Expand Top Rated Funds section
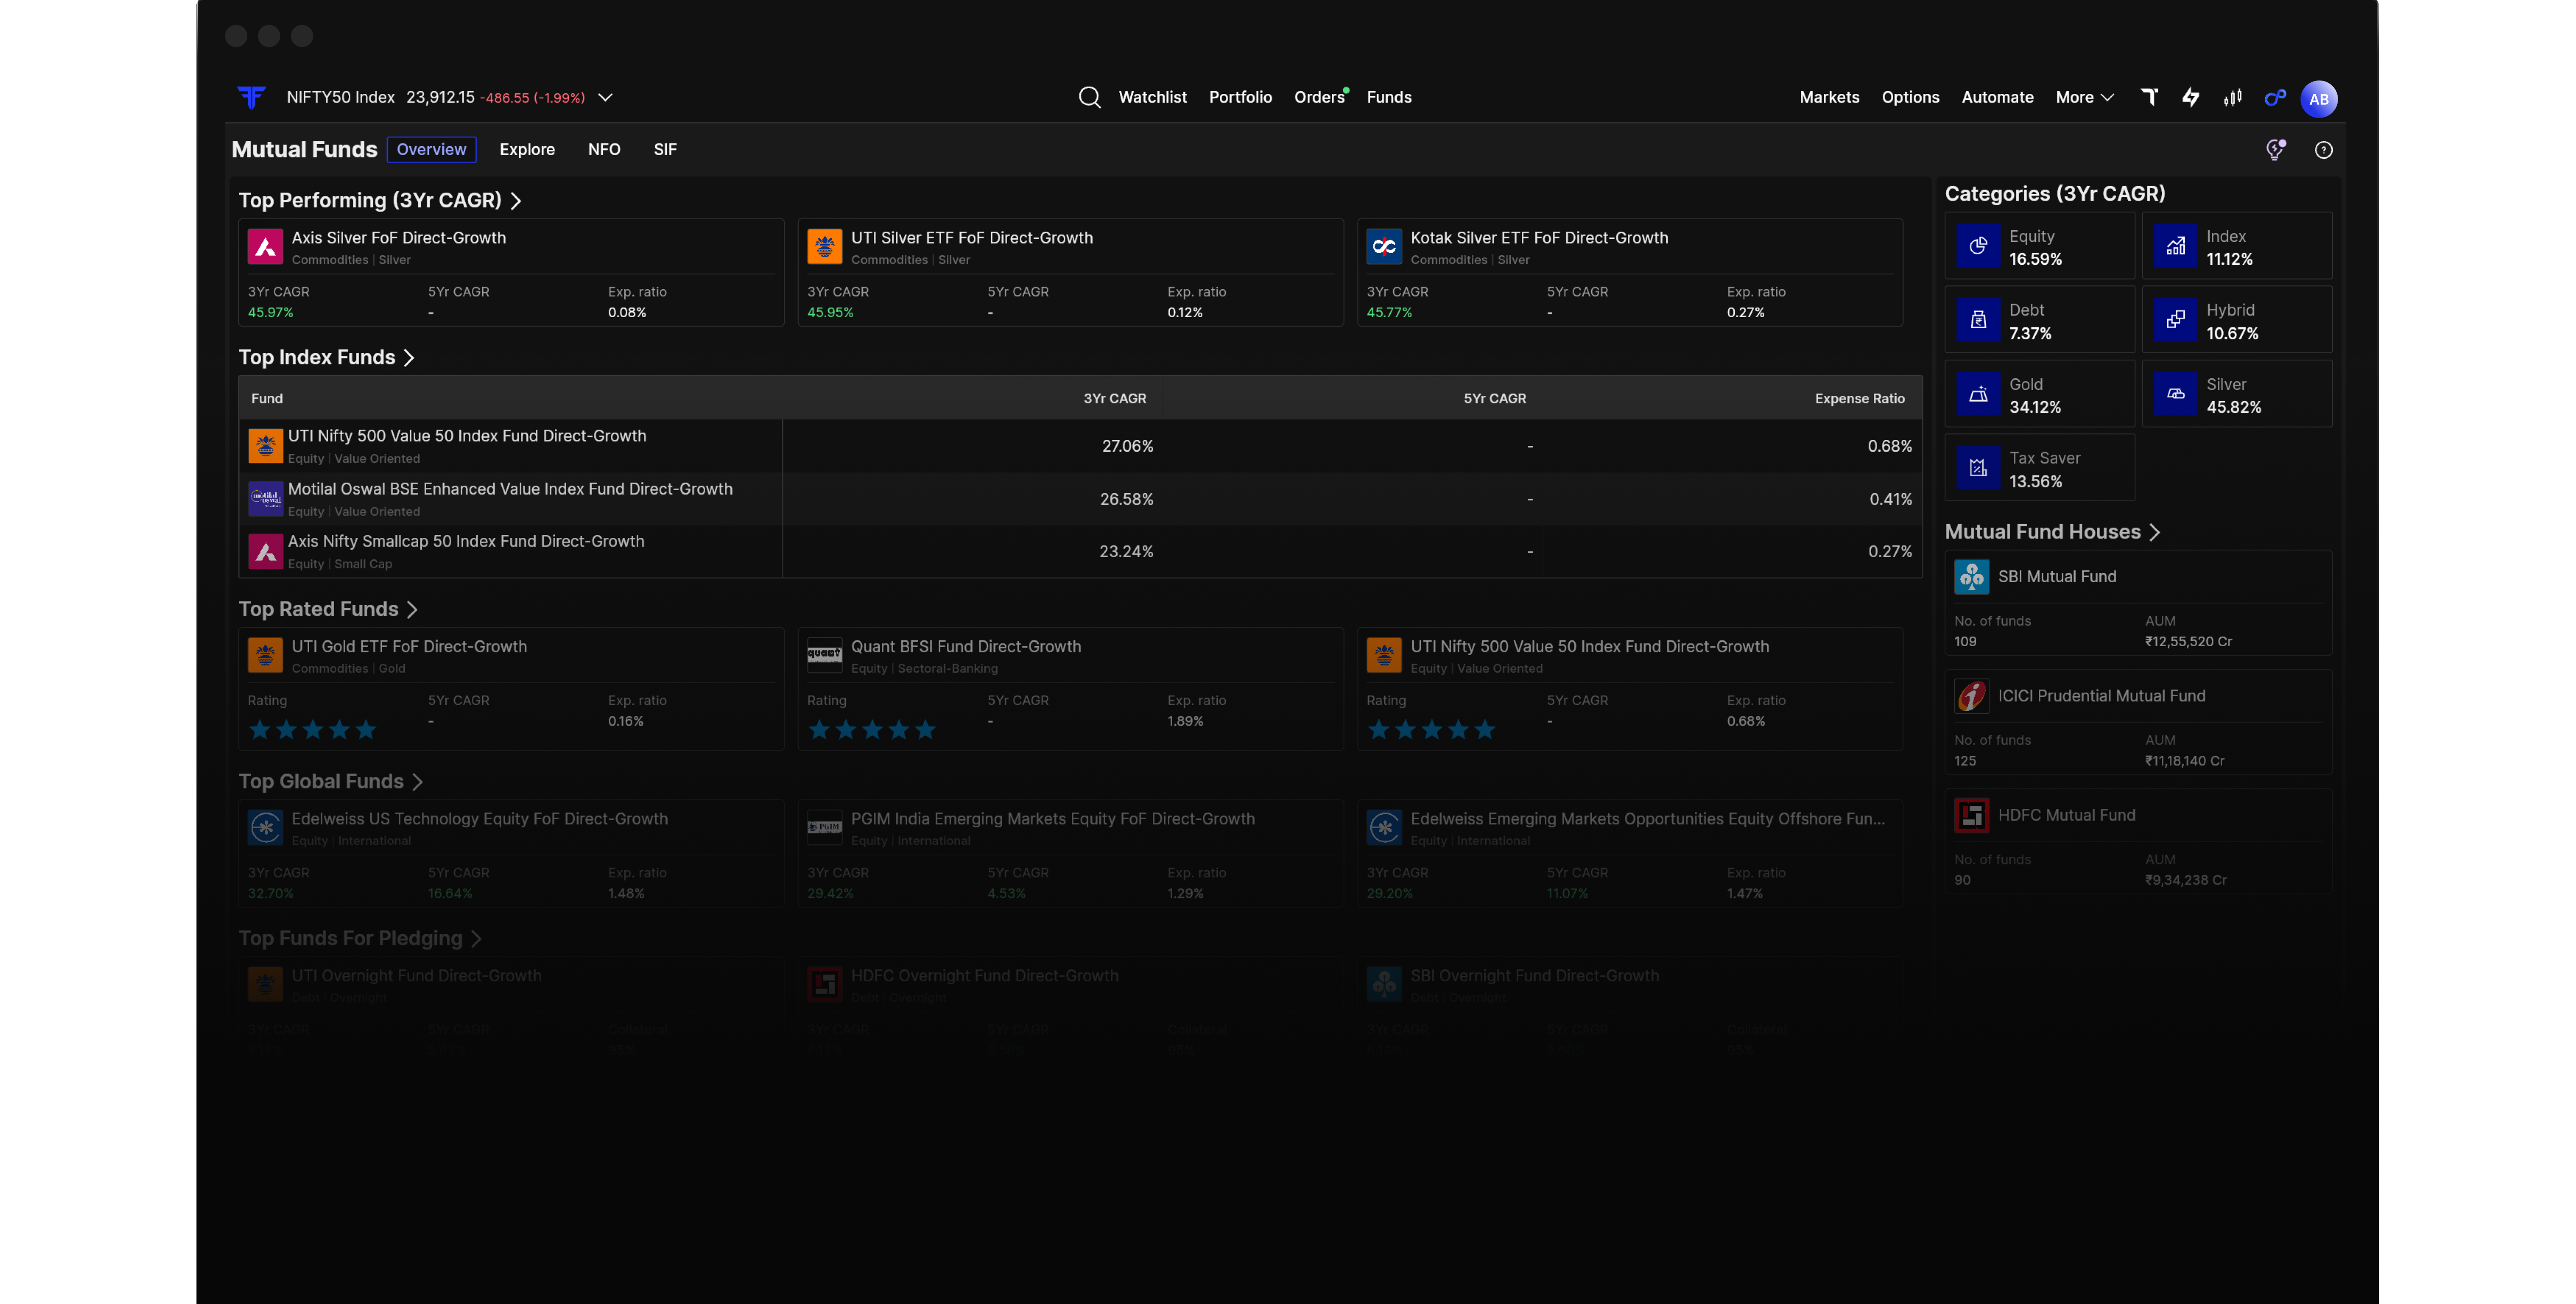 tap(412, 610)
